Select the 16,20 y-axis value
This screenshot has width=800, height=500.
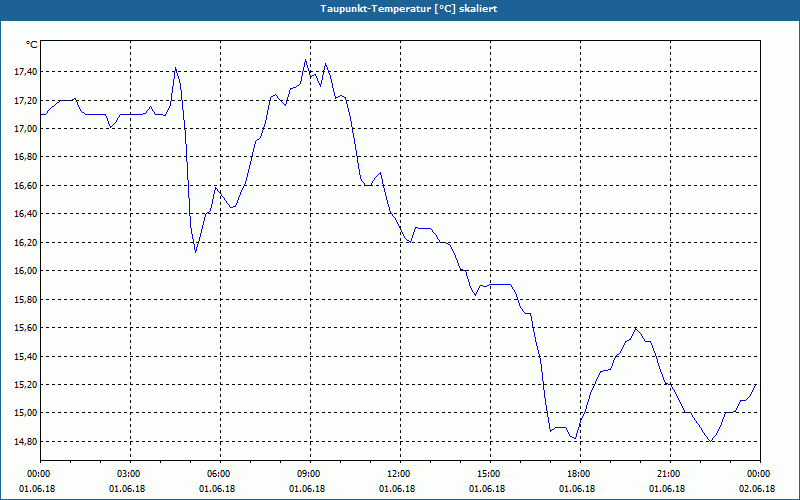click(x=24, y=242)
